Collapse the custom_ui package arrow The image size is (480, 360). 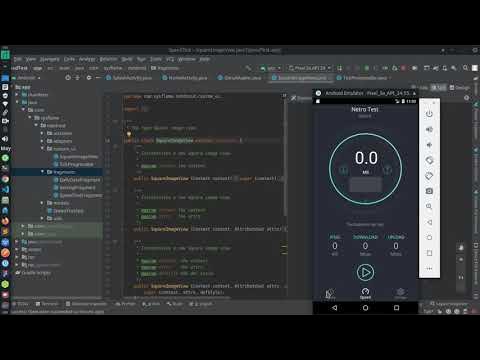pyautogui.click(x=42, y=148)
